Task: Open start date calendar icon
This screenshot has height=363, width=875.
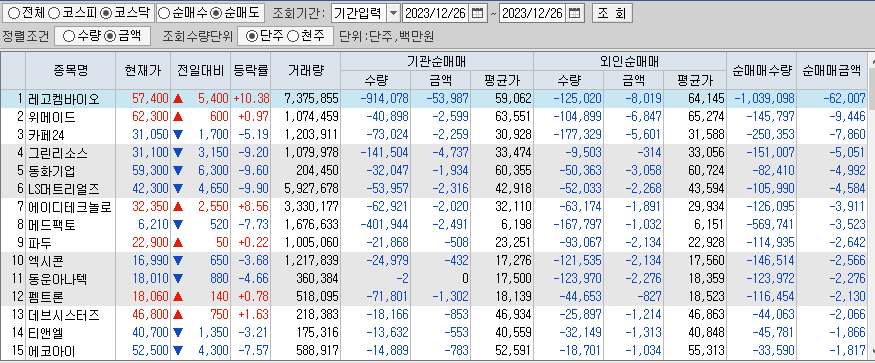Action: [477, 13]
